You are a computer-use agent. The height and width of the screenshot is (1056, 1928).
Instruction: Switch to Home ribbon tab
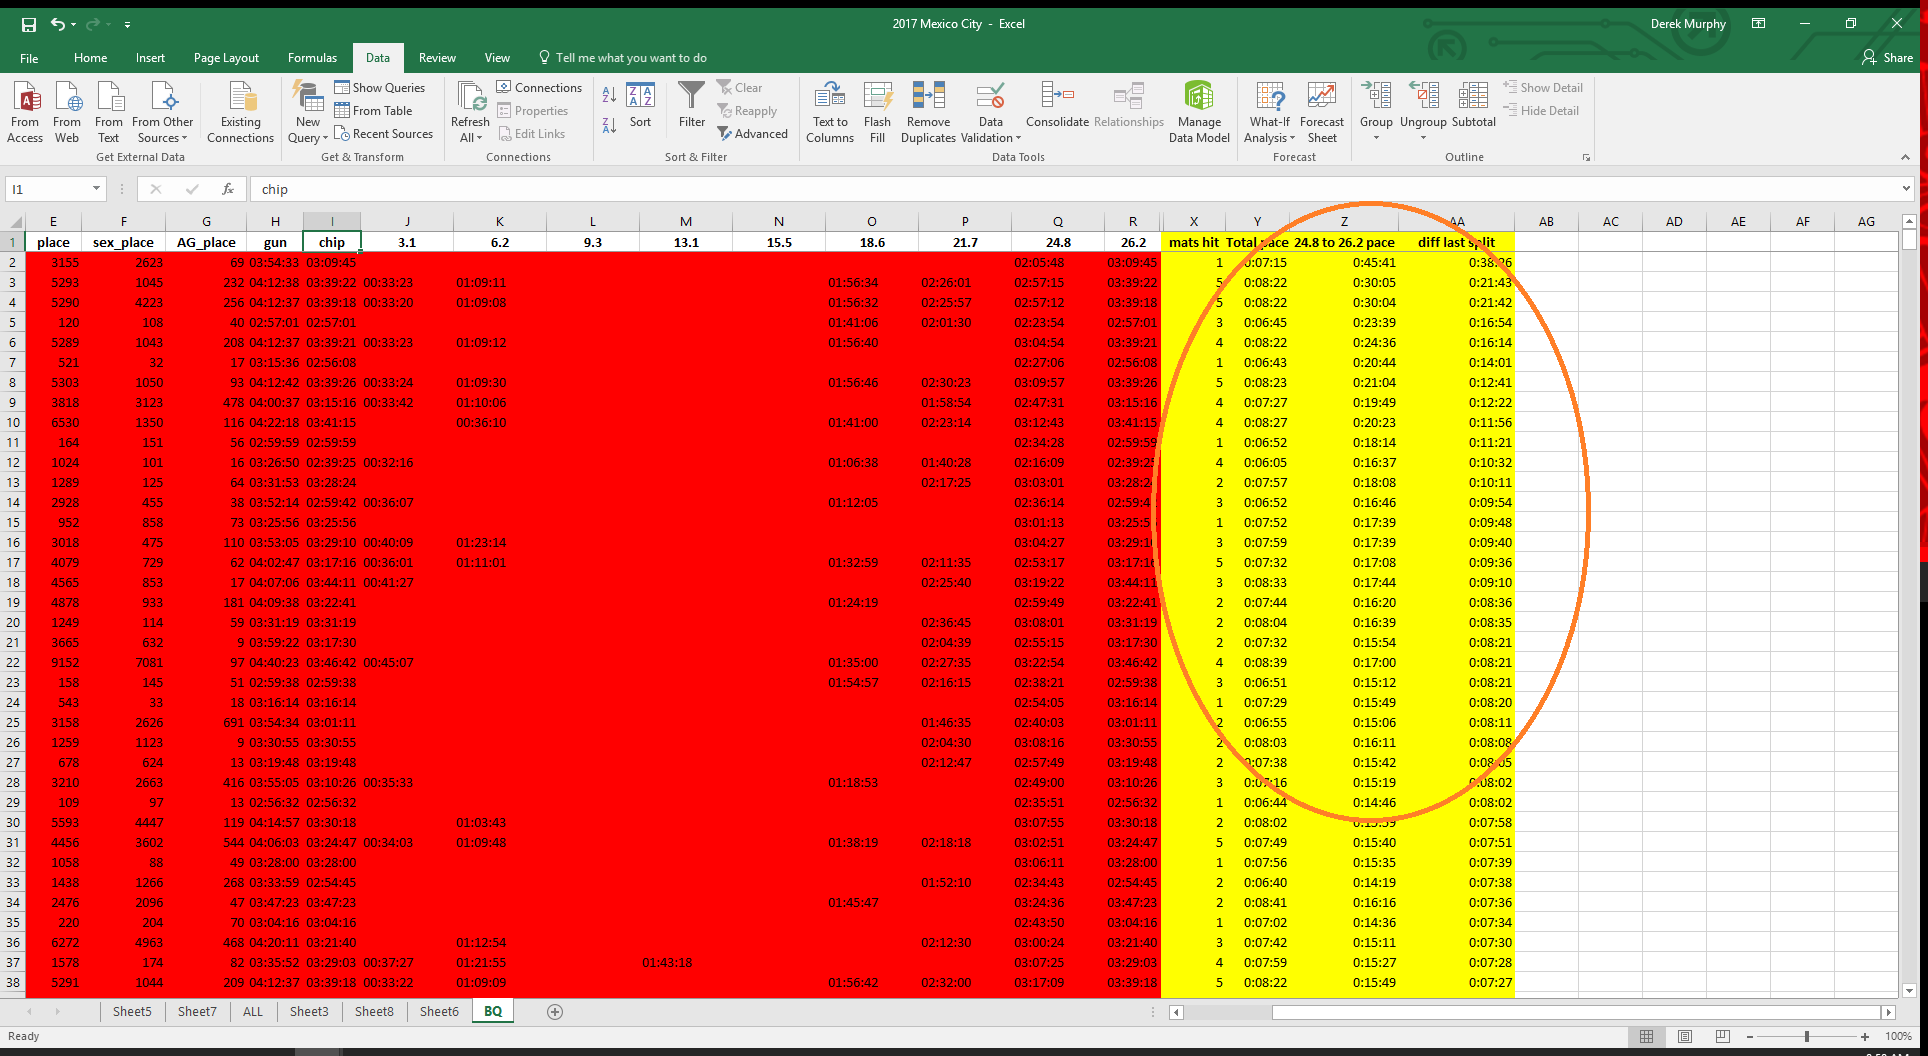[x=90, y=58]
